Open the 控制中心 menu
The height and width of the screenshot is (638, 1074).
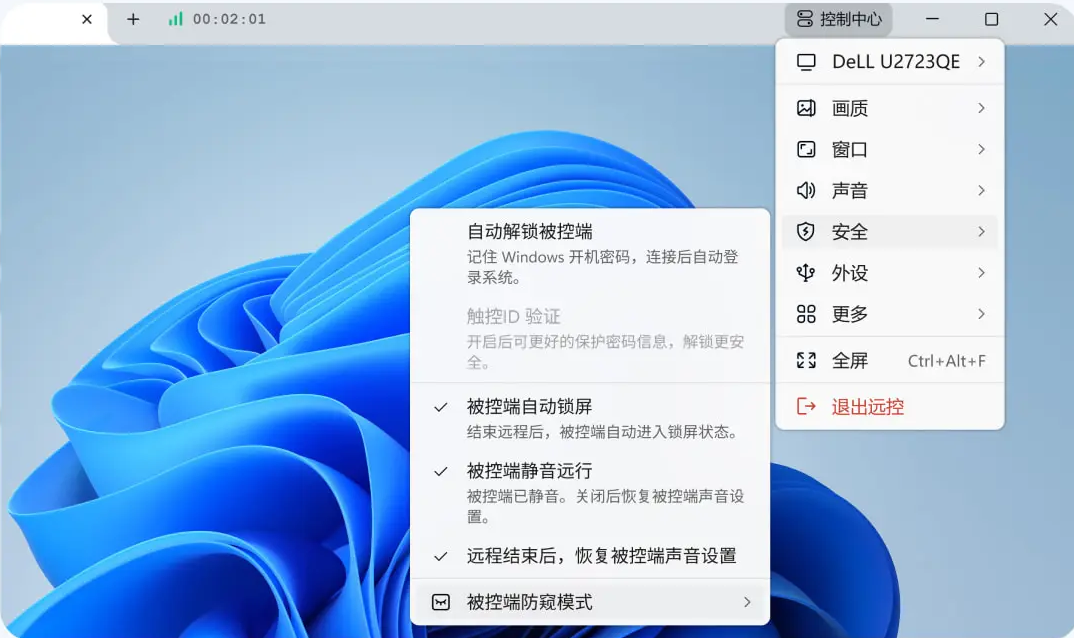pyautogui.click(x=837, y=18)
